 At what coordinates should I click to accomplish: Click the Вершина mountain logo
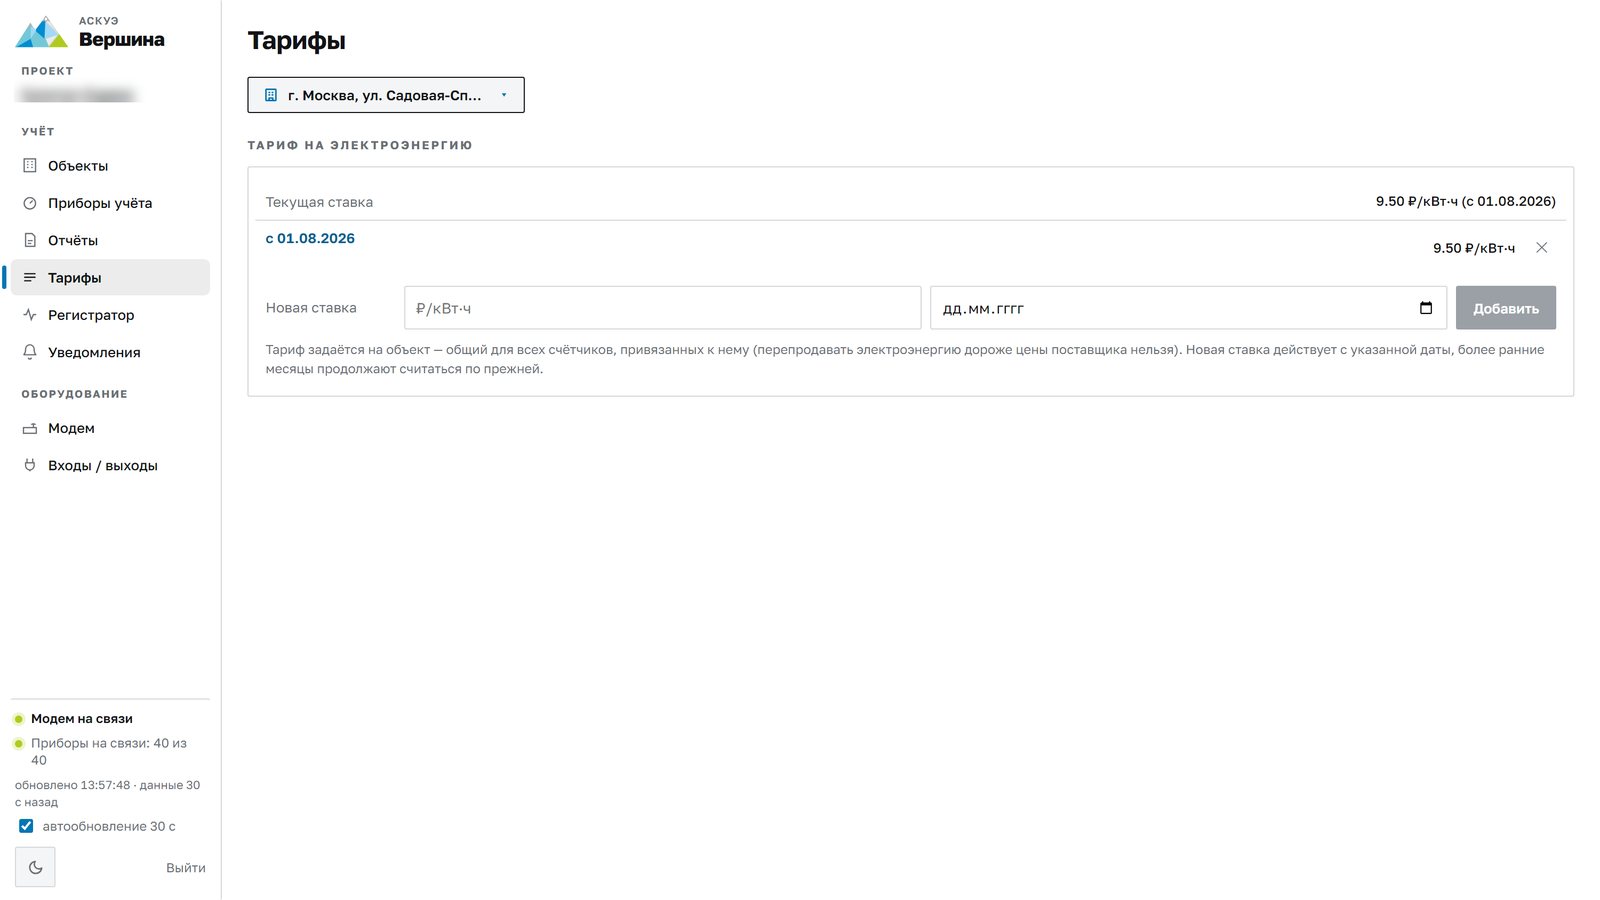[x=41, y=32]
